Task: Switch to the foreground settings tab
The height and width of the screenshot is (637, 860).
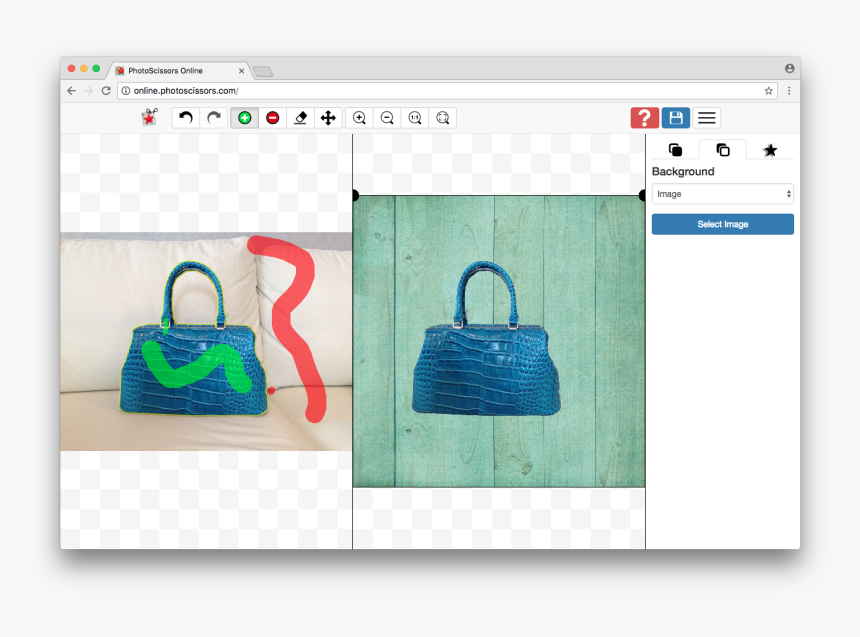Action: click(x=676, y=150)
